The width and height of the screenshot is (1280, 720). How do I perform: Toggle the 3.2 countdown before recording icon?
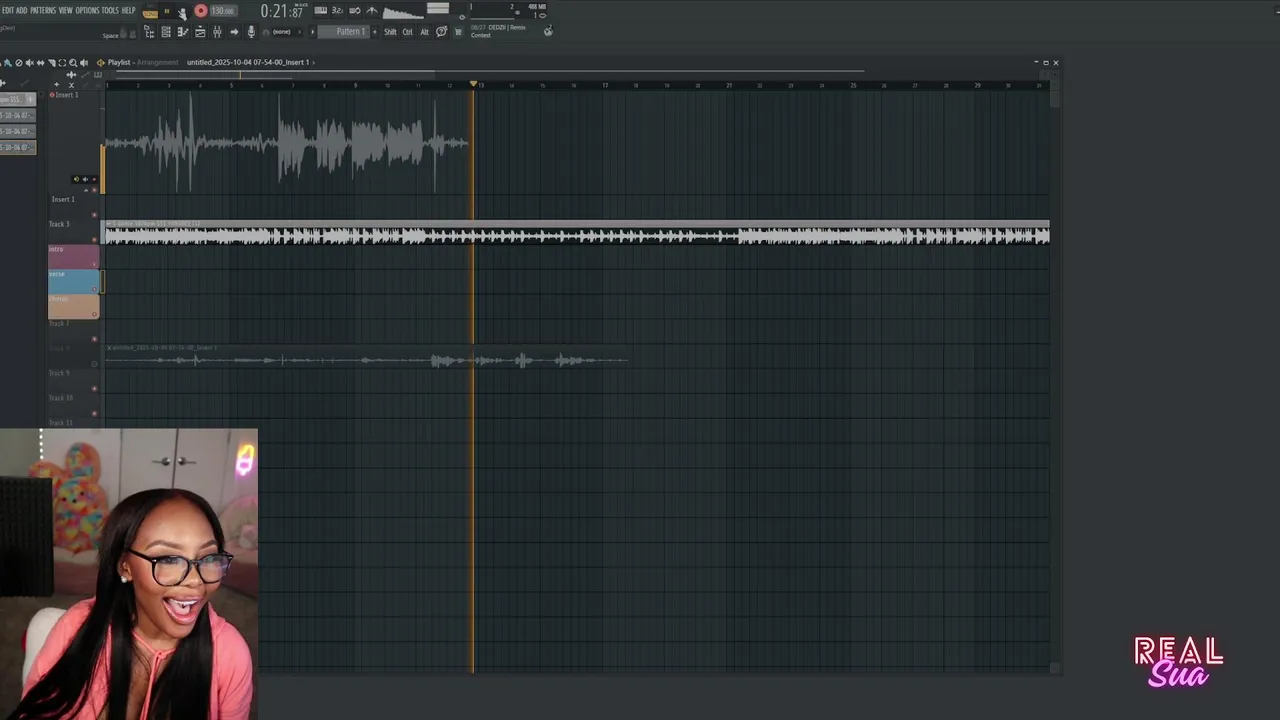(338, 10)
